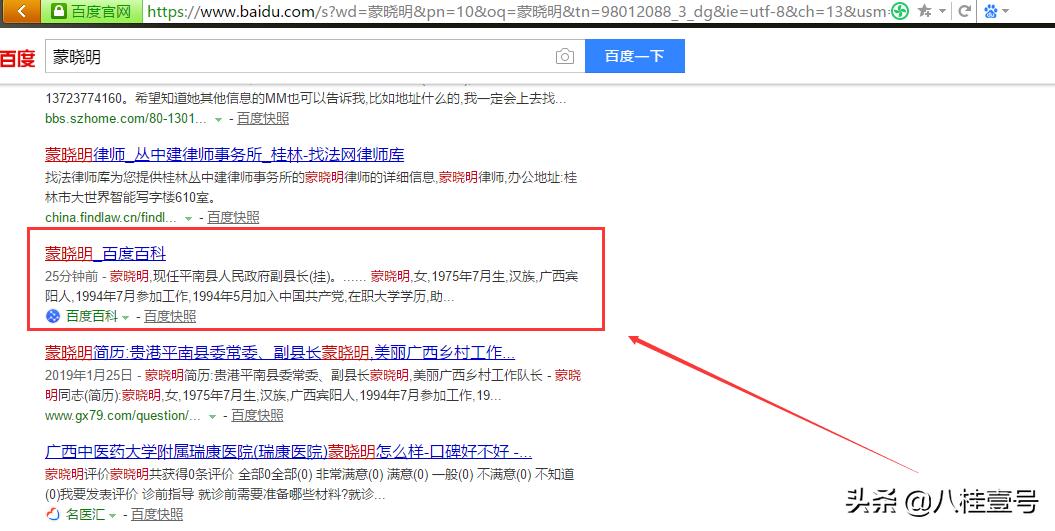
Task: Click the browser address bar URL
Action: (517, 11)
